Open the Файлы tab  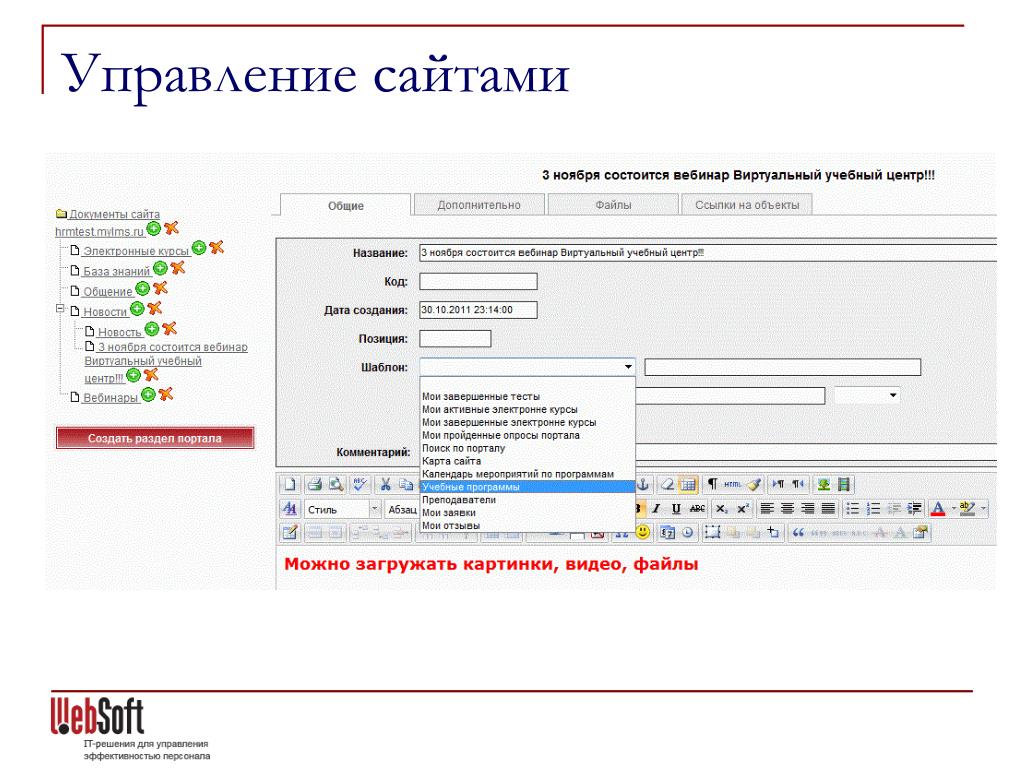coord(613,204)
